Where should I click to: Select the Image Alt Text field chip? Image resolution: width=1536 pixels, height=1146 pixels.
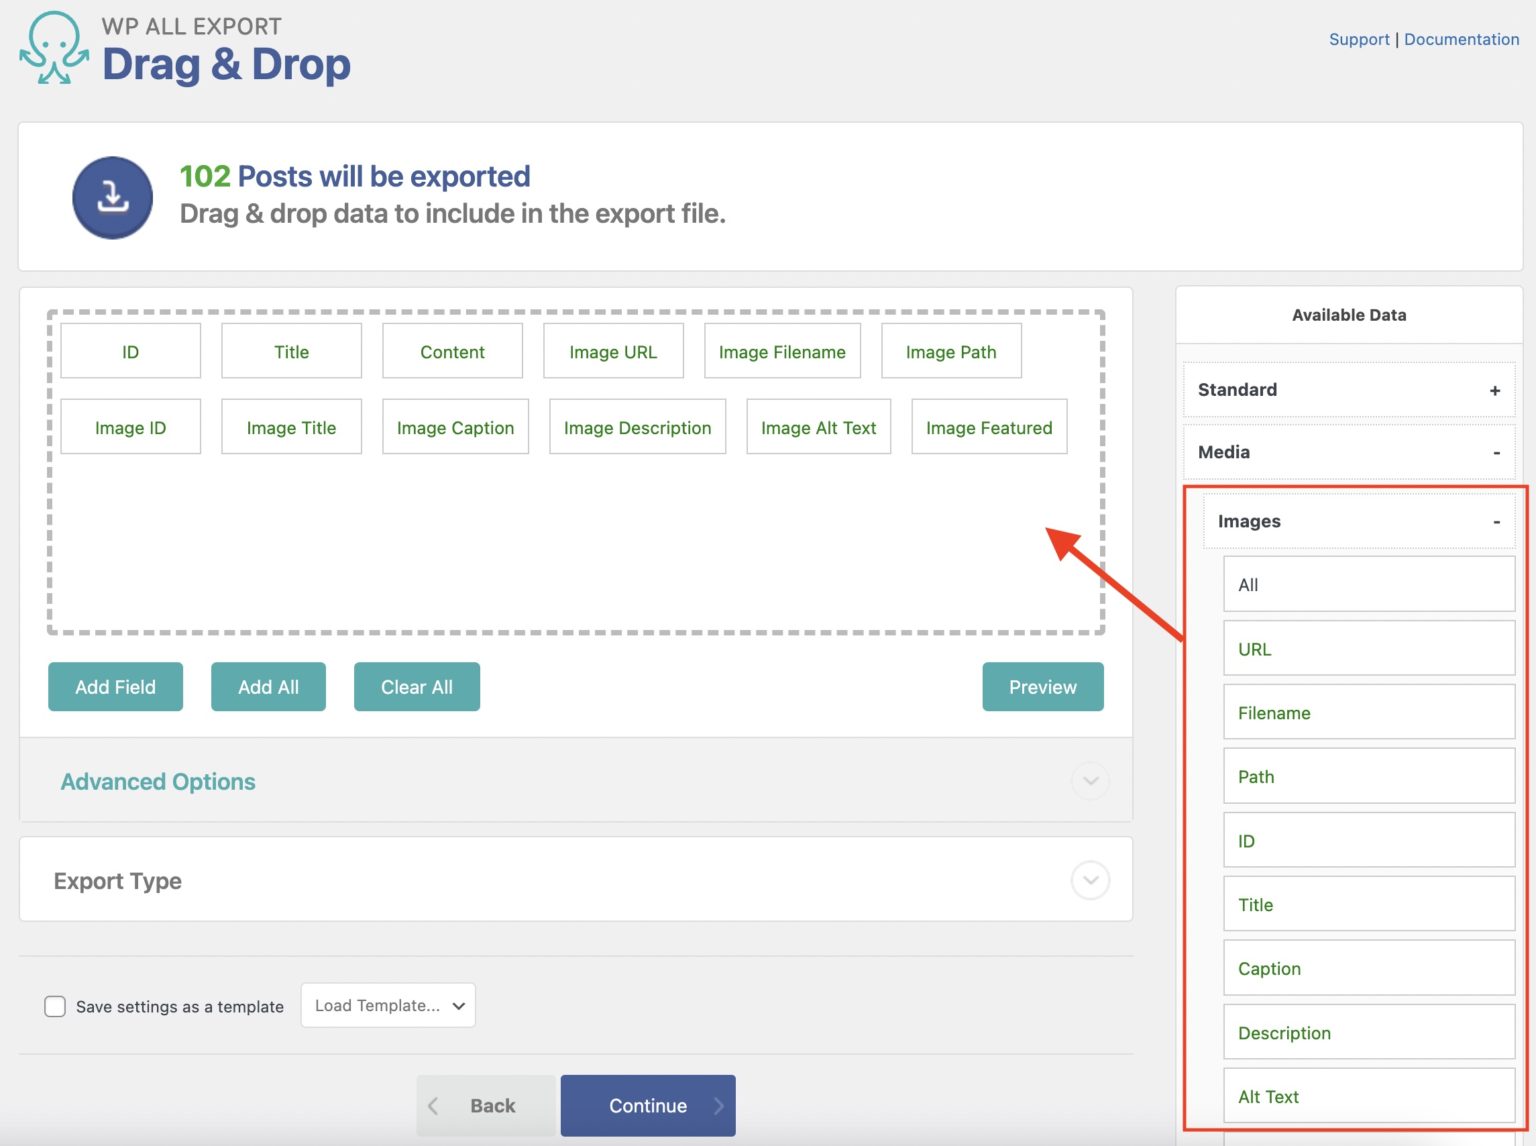pyautogui.click(x=818, y=427)
